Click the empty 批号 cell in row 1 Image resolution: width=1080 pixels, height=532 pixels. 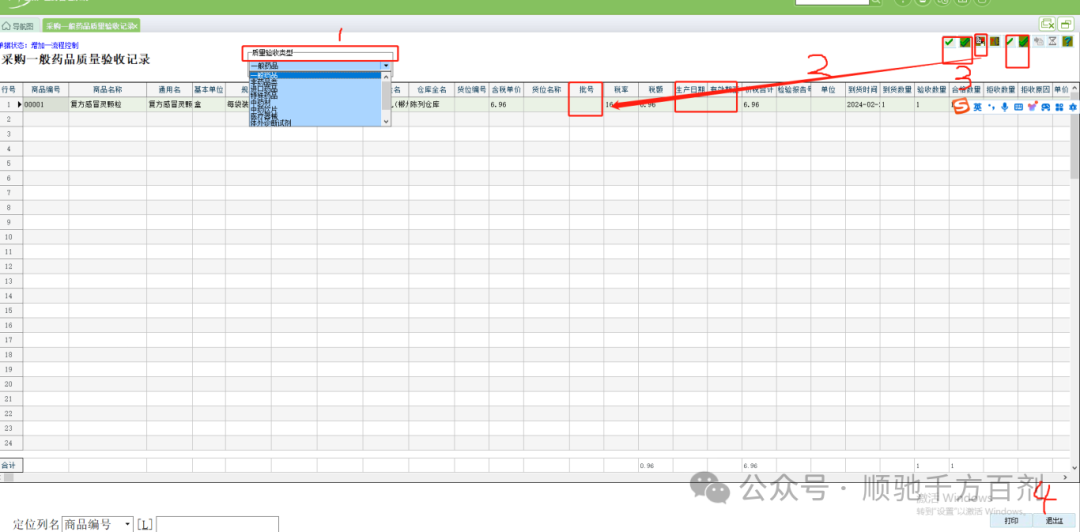(x=587, y=105)
